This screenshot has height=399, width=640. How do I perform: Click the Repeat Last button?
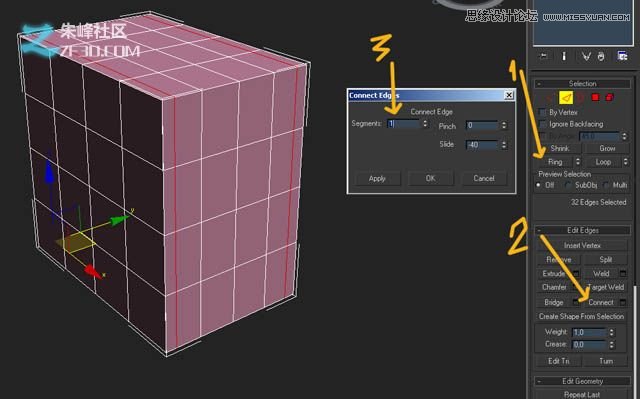click(582, 394)
